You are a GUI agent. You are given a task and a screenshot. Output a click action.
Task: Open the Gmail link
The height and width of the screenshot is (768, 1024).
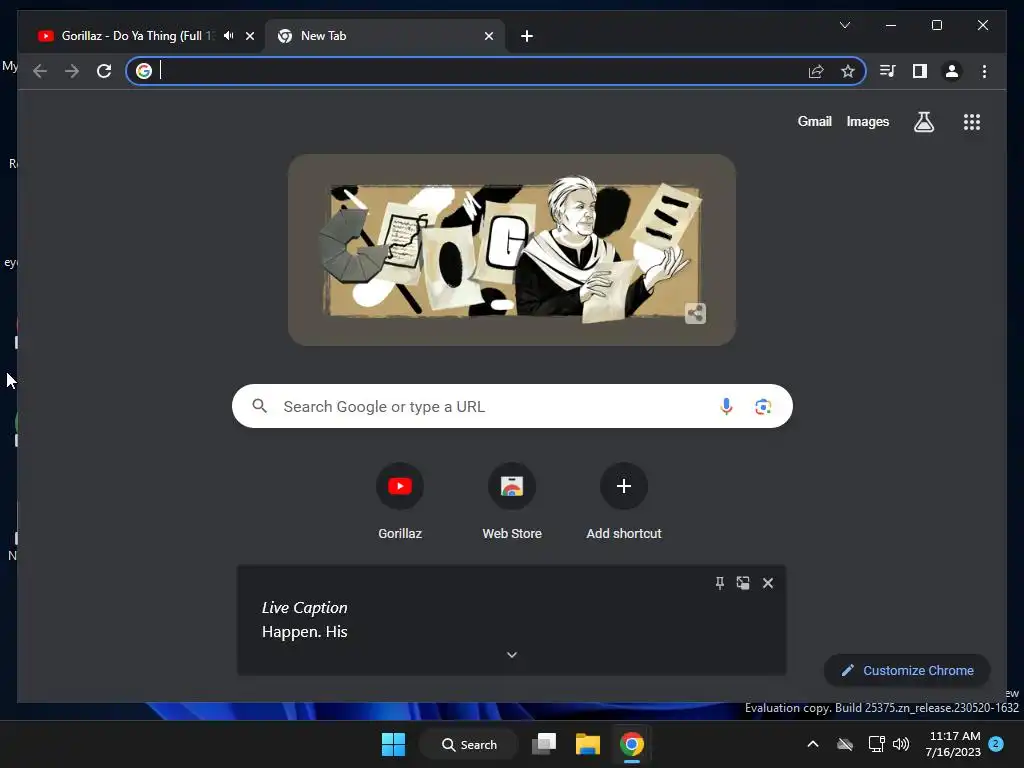tap(814, 121)
